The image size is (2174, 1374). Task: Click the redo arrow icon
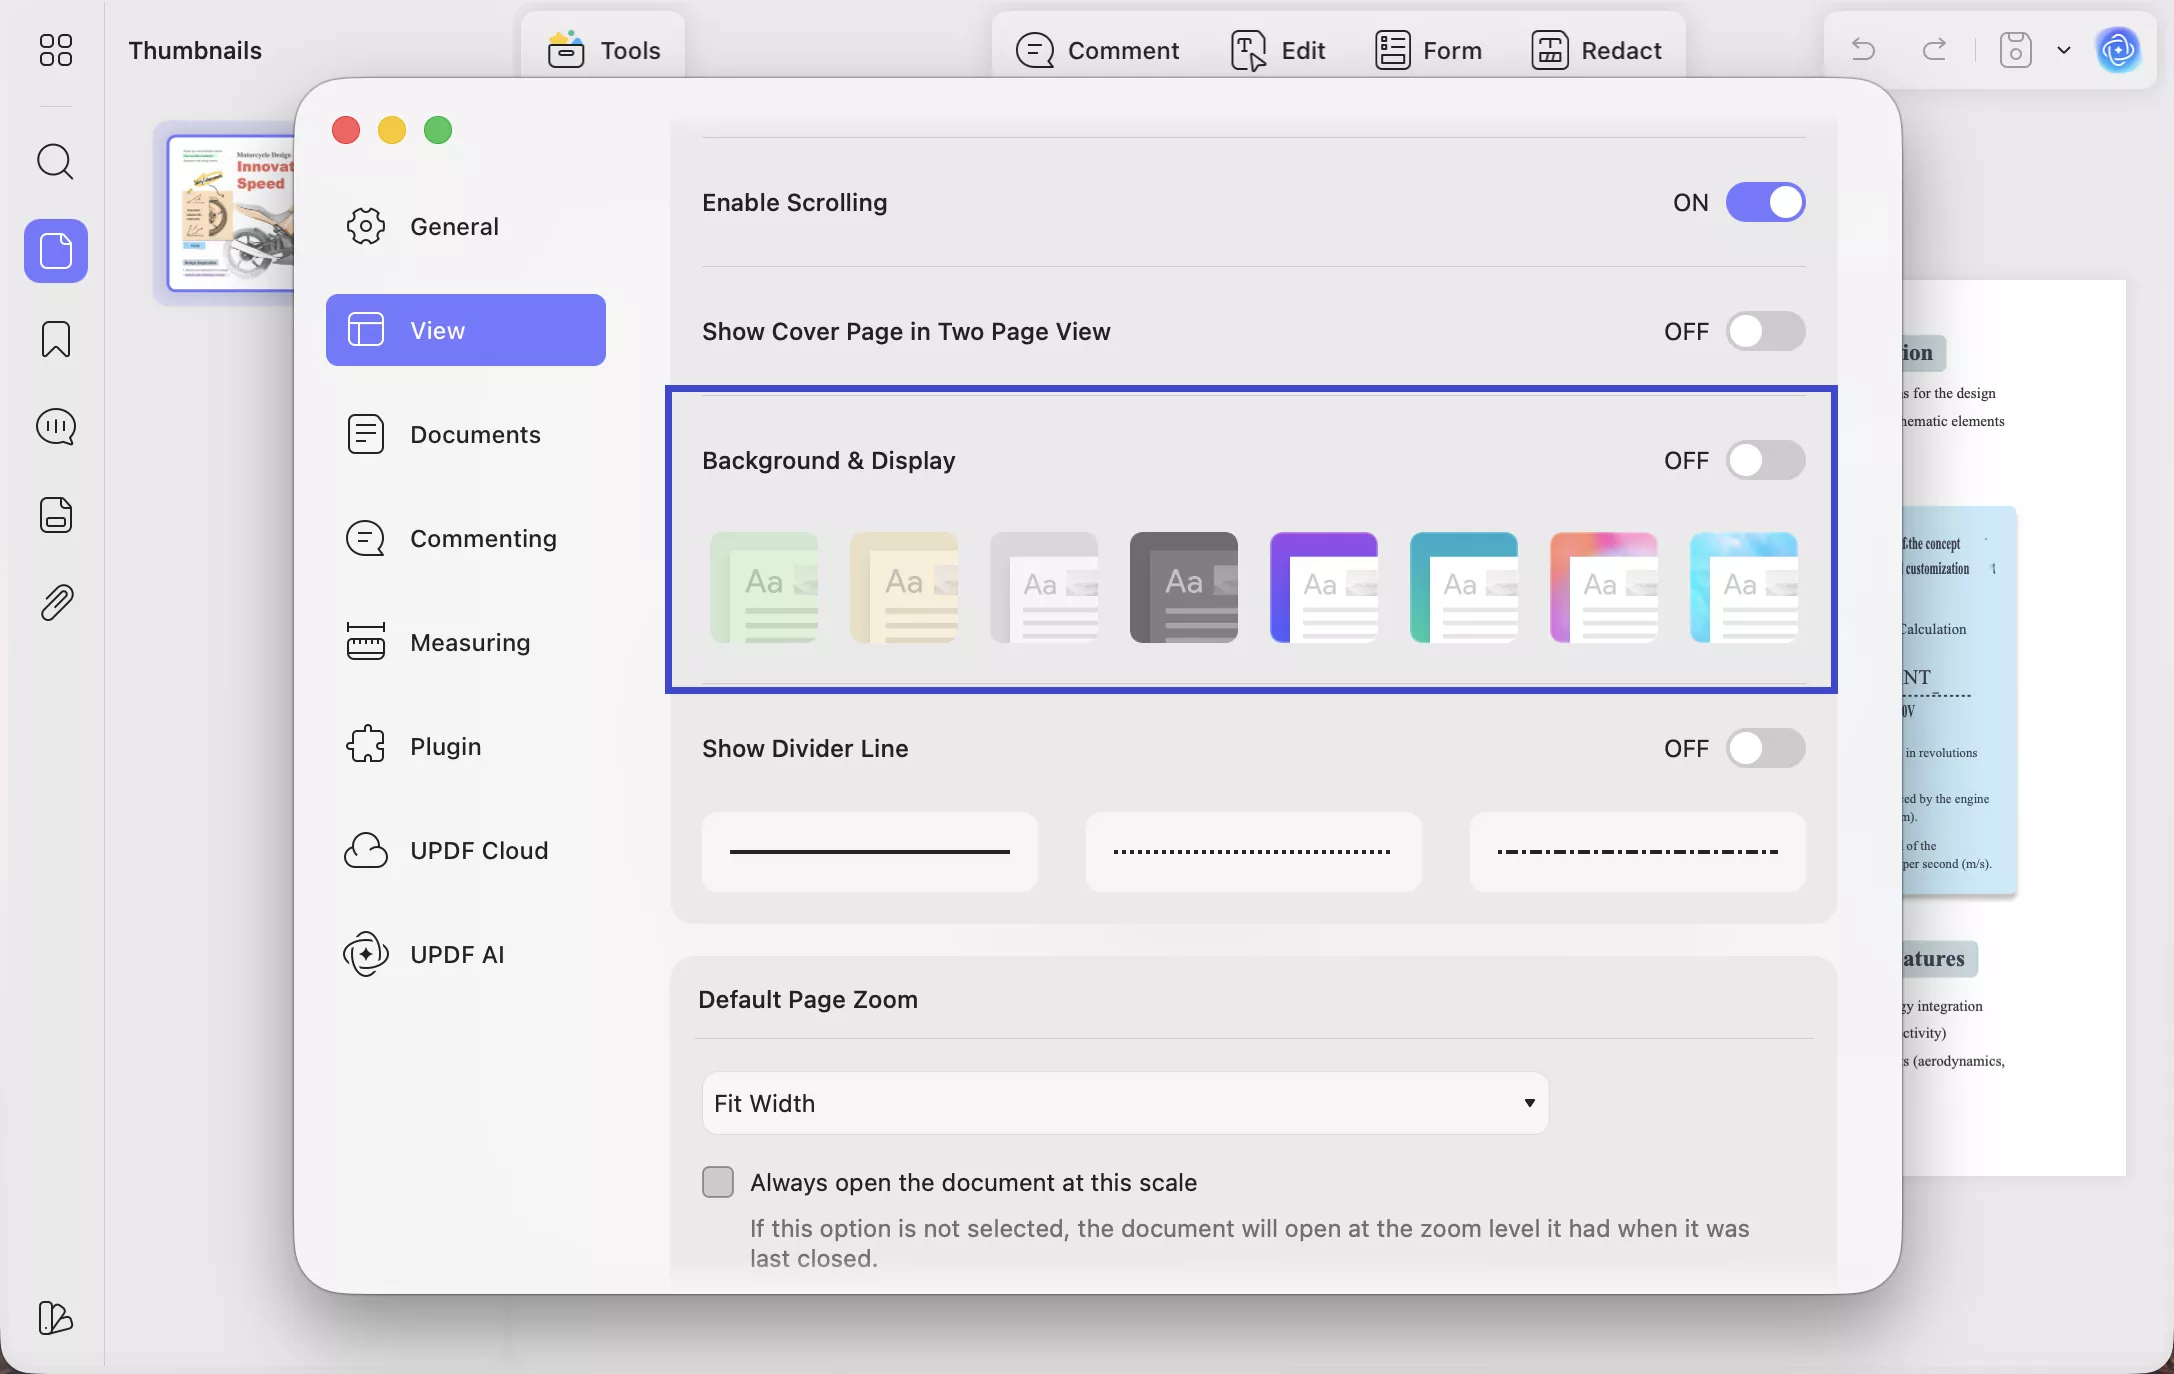[1934, 50]
